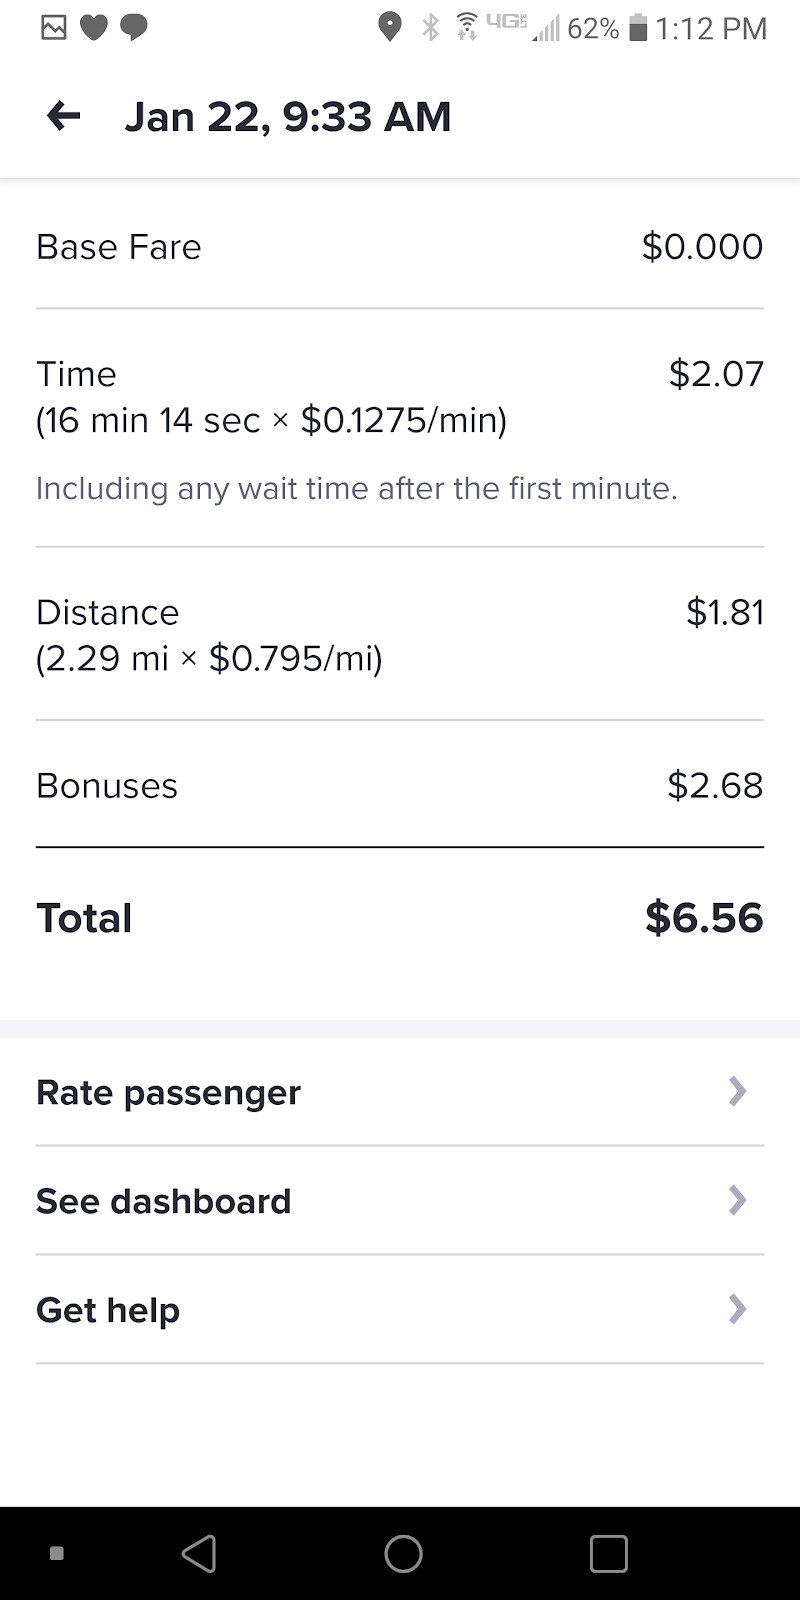Viewport: 800px width, 1600px height.
Task: Tap the Total $6.56 amount
Action: point(703,918)
